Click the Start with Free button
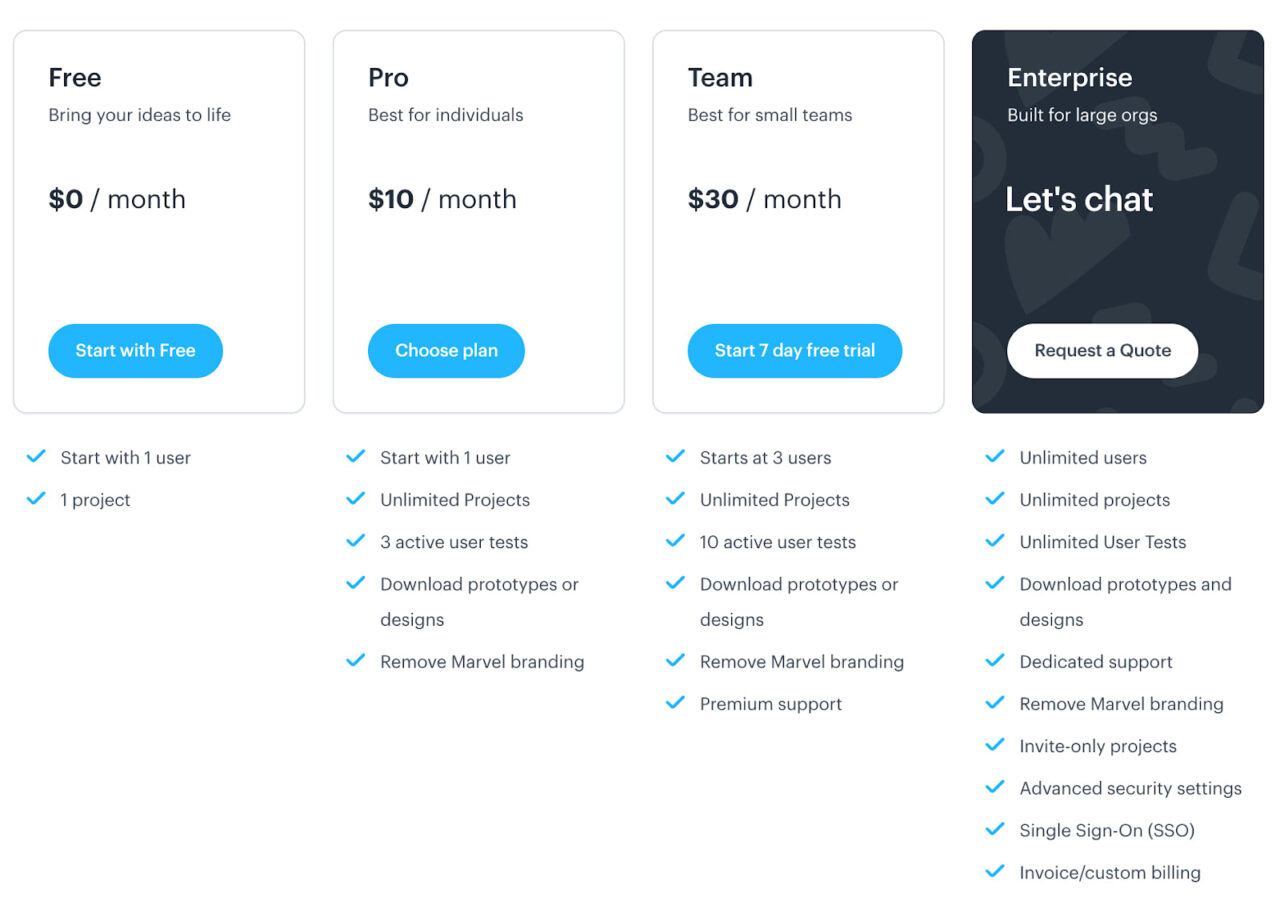1280x921 pixels. 135,351
